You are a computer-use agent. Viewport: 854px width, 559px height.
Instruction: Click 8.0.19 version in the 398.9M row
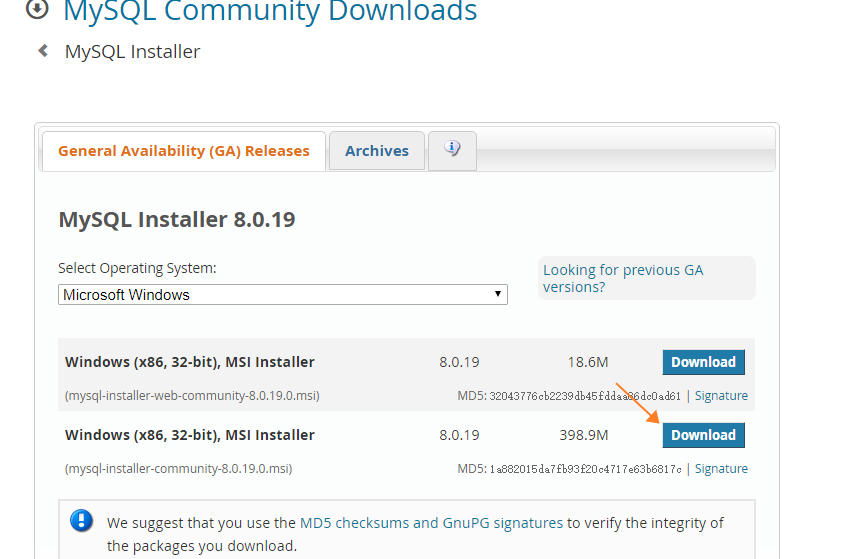(459, 435)
